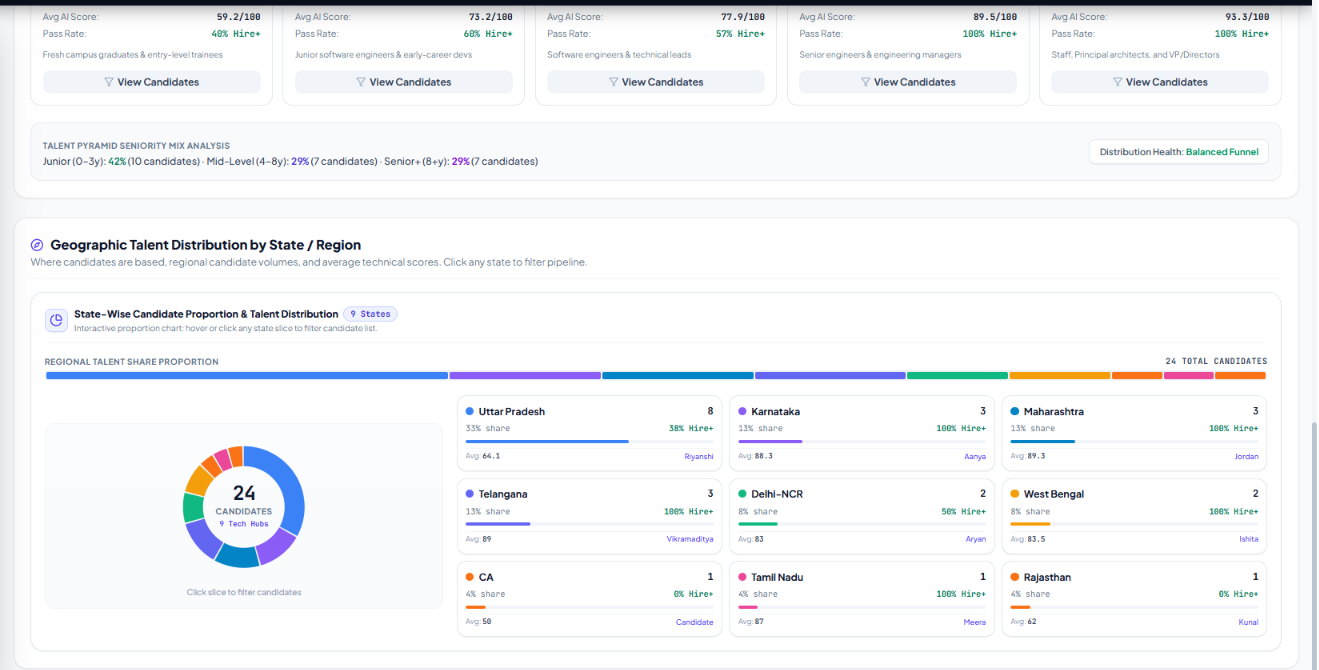Open Jordan link in Maharashtra card
This screenshot has width=1319, height=670.
pos(1246,456)
